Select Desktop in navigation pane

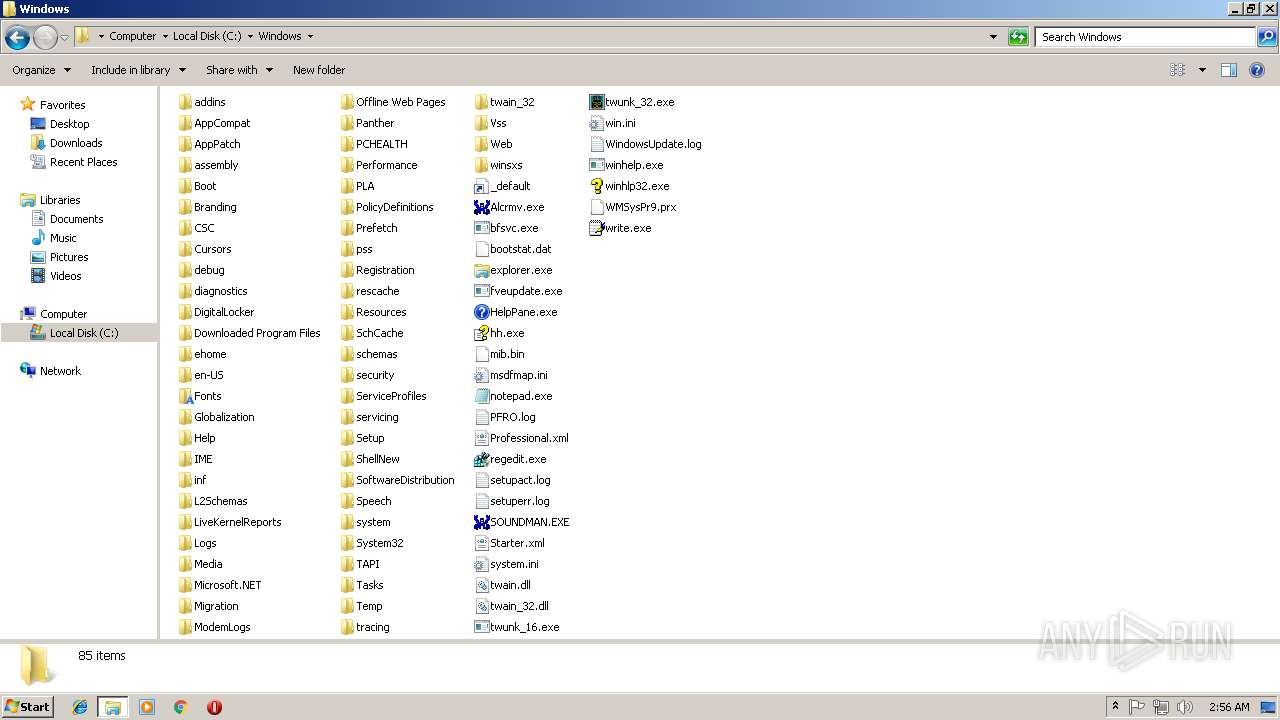click(x=69, y=124)
